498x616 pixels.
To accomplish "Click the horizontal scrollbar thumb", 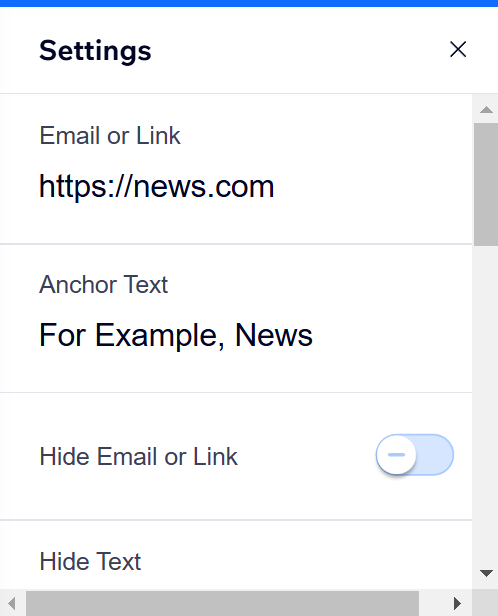I will pyautogui.click(x=222, y=603).
